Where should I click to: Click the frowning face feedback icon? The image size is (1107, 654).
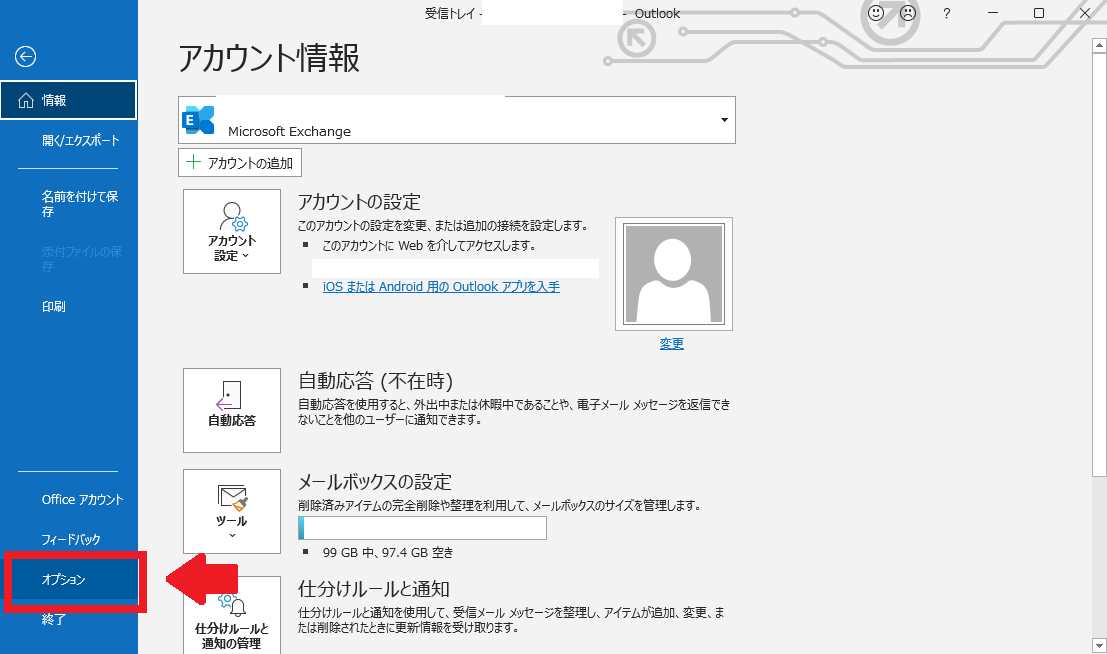pyautogui.click(x=907, y=14)
